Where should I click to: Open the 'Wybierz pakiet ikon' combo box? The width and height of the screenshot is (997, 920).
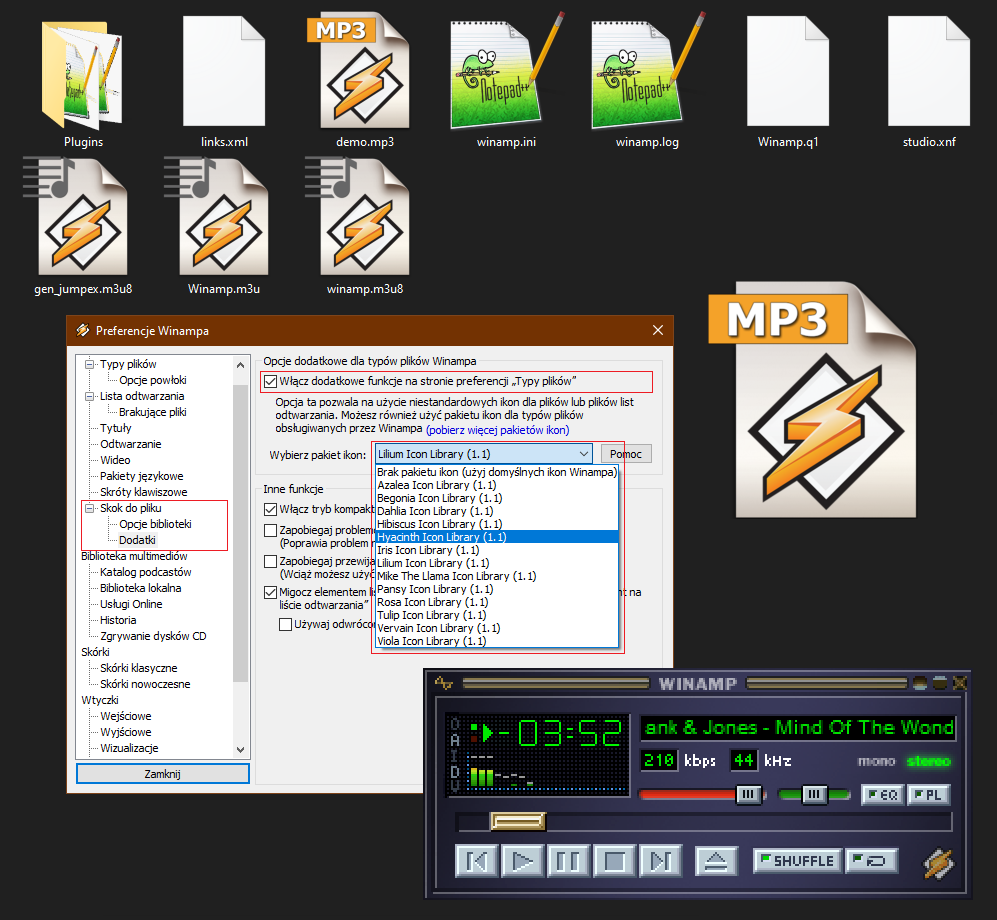[x=483, y=454]
